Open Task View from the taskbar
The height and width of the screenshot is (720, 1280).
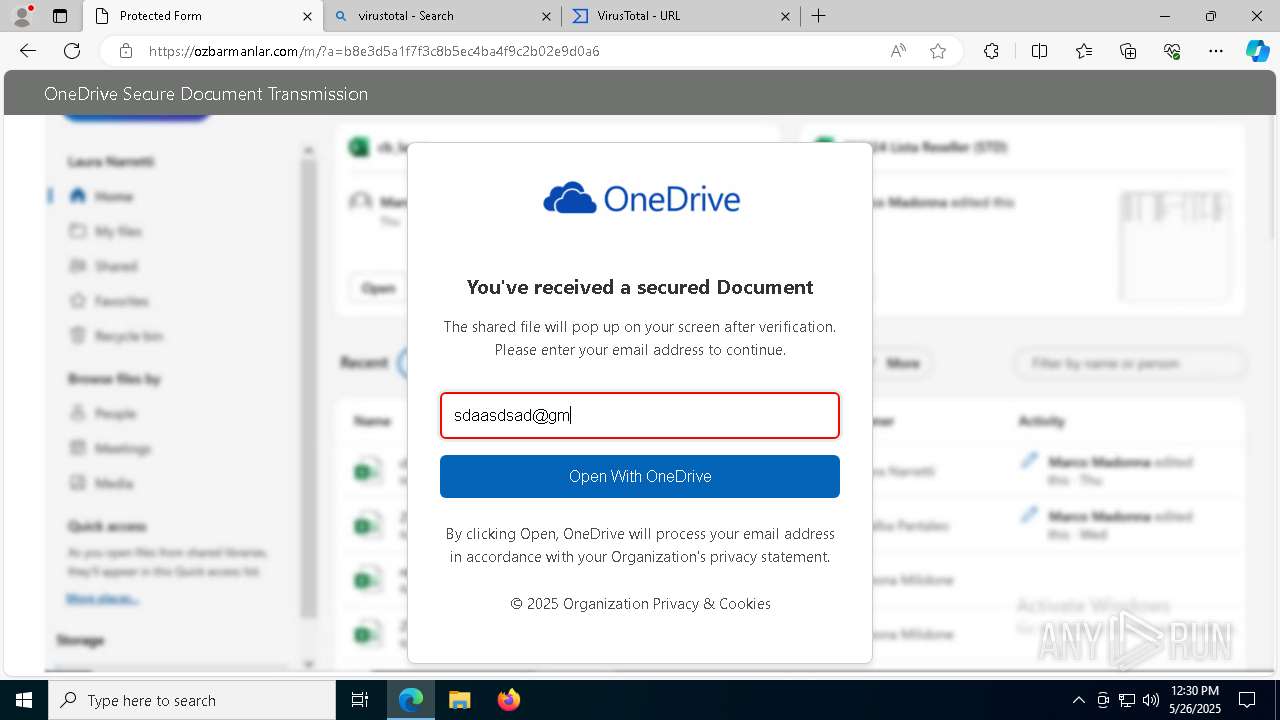(360, 700)
